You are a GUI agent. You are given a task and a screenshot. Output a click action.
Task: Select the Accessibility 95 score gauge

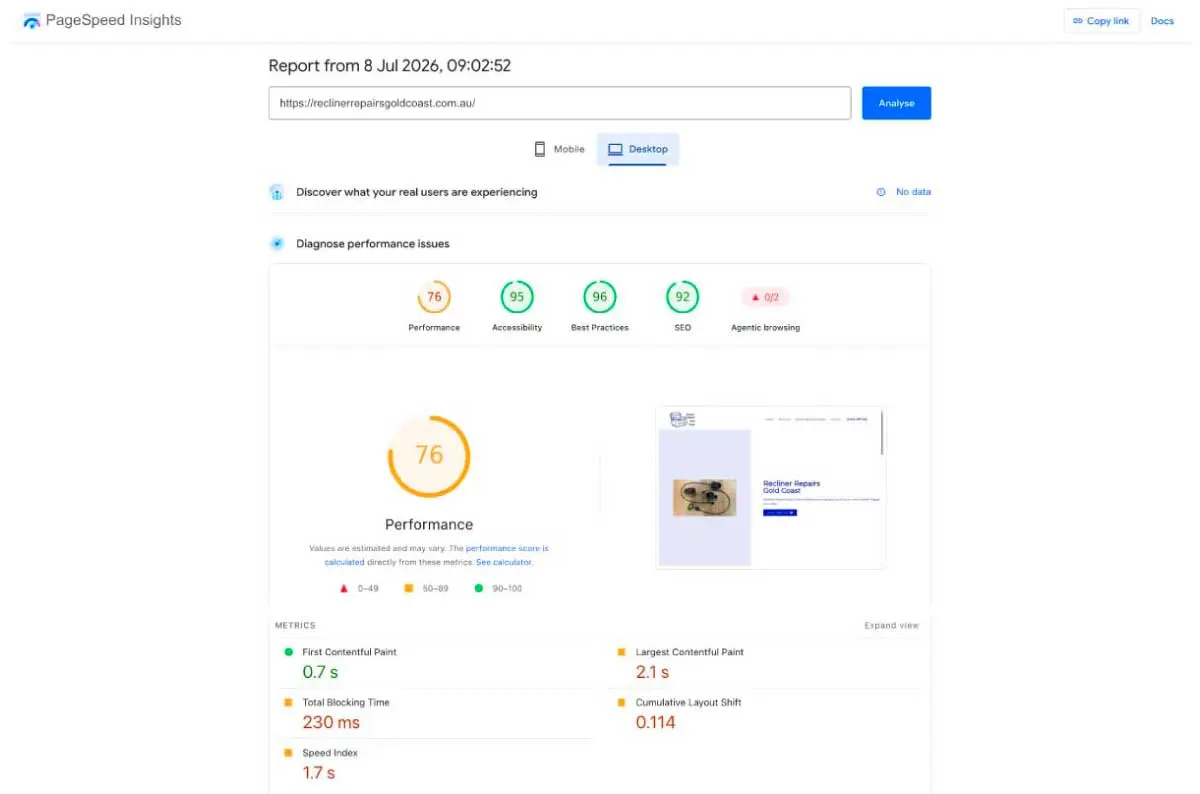pyautogui.click(x=517, y=297)
